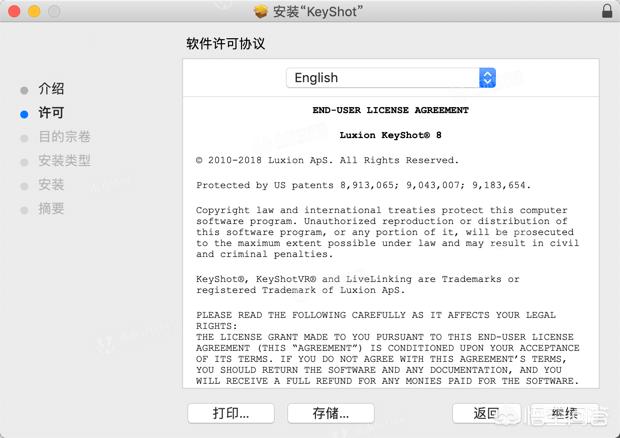
Task: Click the Luxion KeyShot® 8 title text
Action: click(391, 135)
